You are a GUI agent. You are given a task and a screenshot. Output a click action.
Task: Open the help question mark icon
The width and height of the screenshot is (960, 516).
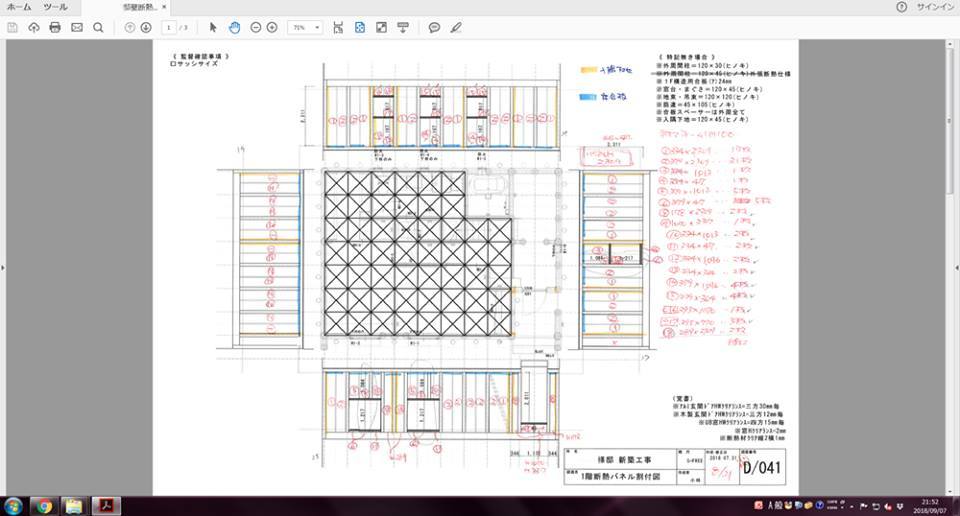(901, 7)
